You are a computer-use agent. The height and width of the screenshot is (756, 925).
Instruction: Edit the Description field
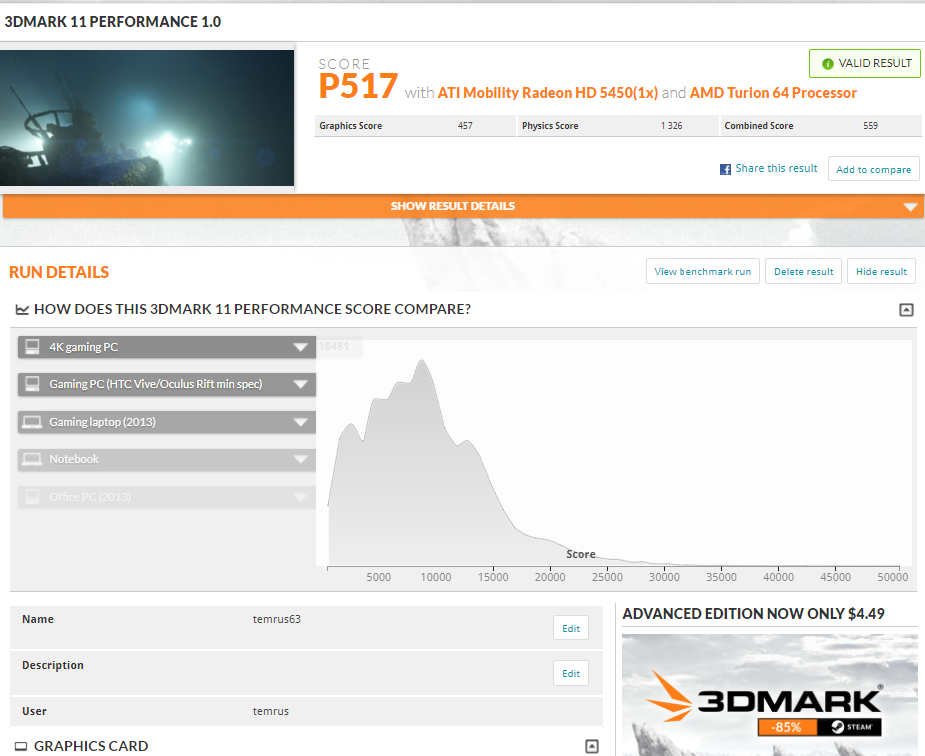[x=570, y=673]
